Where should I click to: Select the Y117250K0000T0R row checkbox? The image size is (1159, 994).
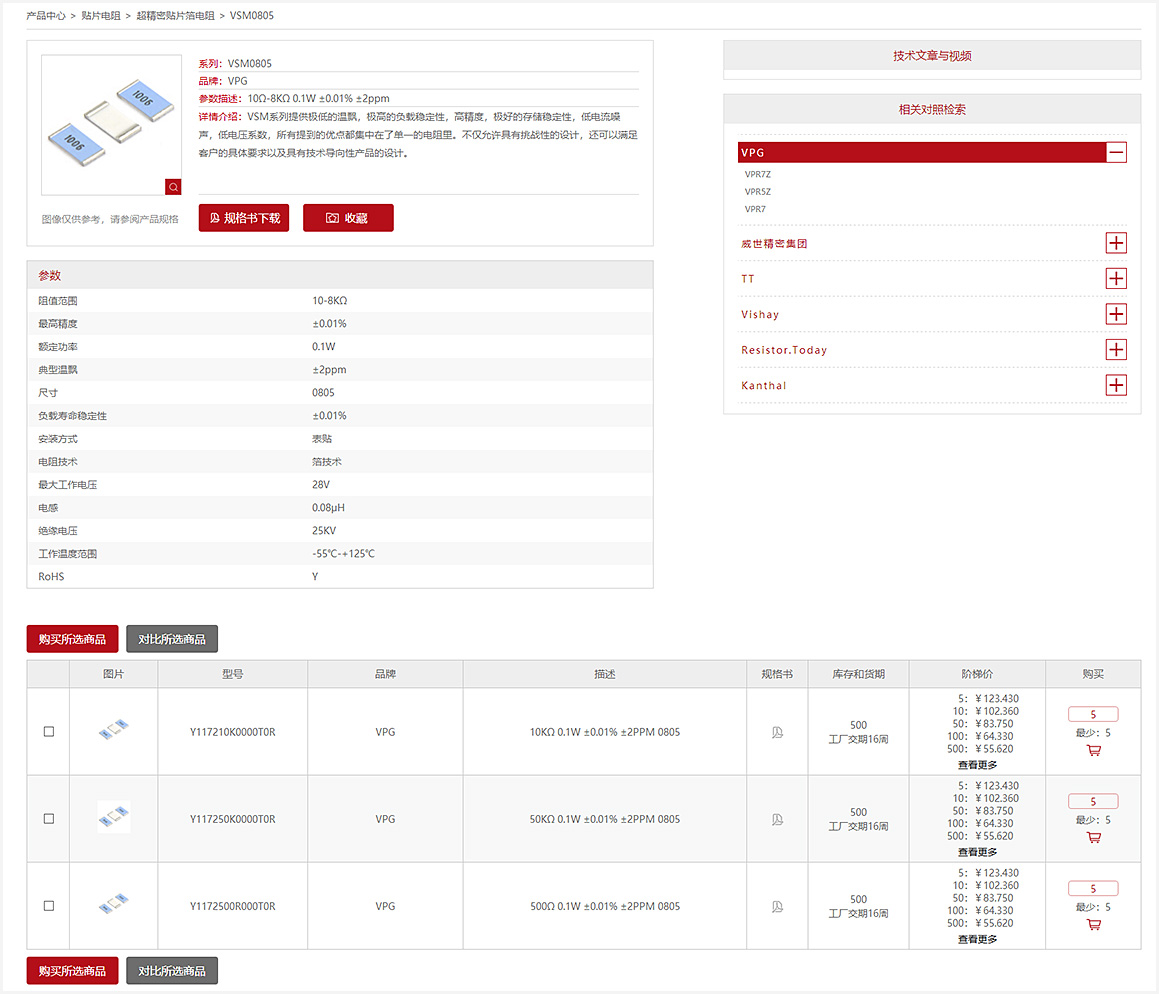(x=49, y=819)
